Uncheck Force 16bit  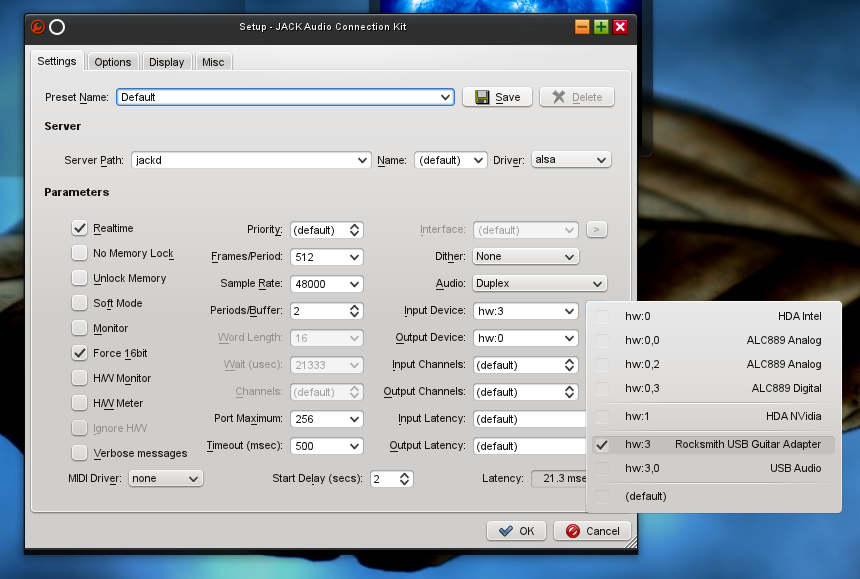coord(80,353)
